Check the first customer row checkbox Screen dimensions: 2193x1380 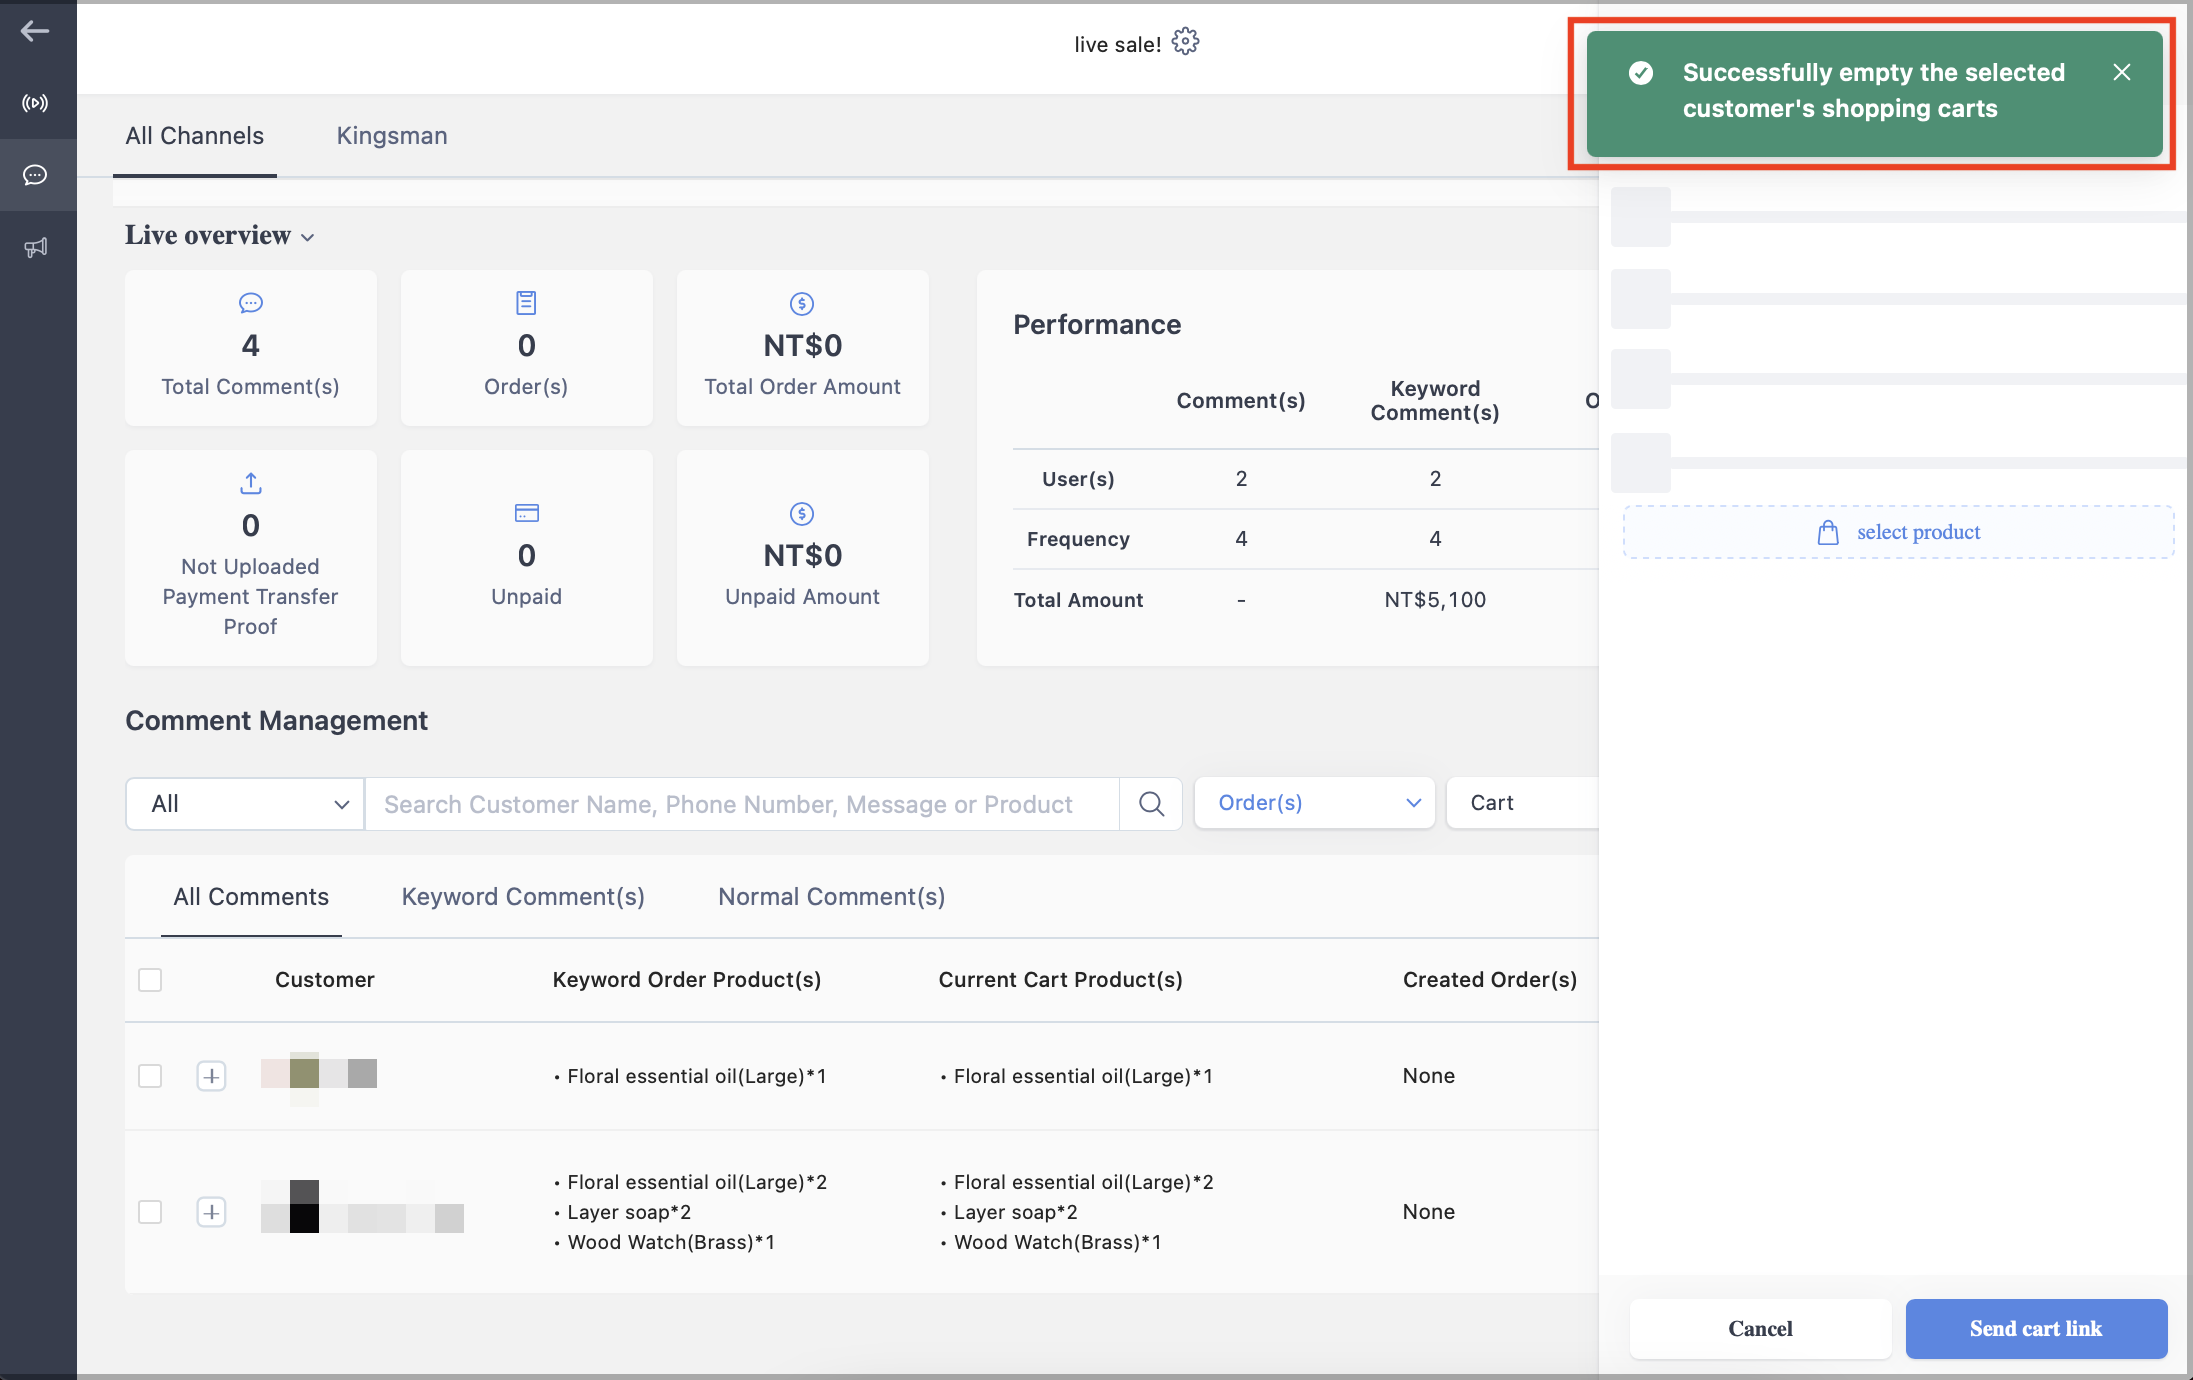(150, 1076)
